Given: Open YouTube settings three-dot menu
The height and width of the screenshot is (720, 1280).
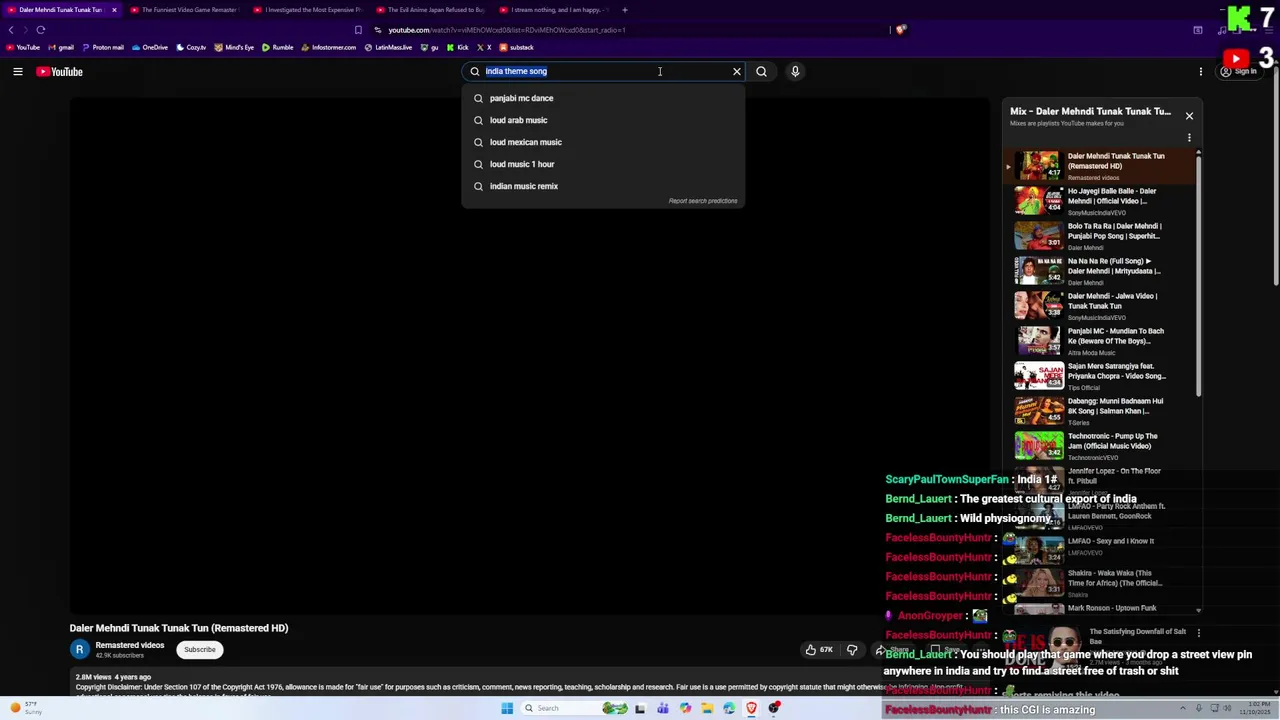Looking at the screenshot, I should pos(1201,71).
